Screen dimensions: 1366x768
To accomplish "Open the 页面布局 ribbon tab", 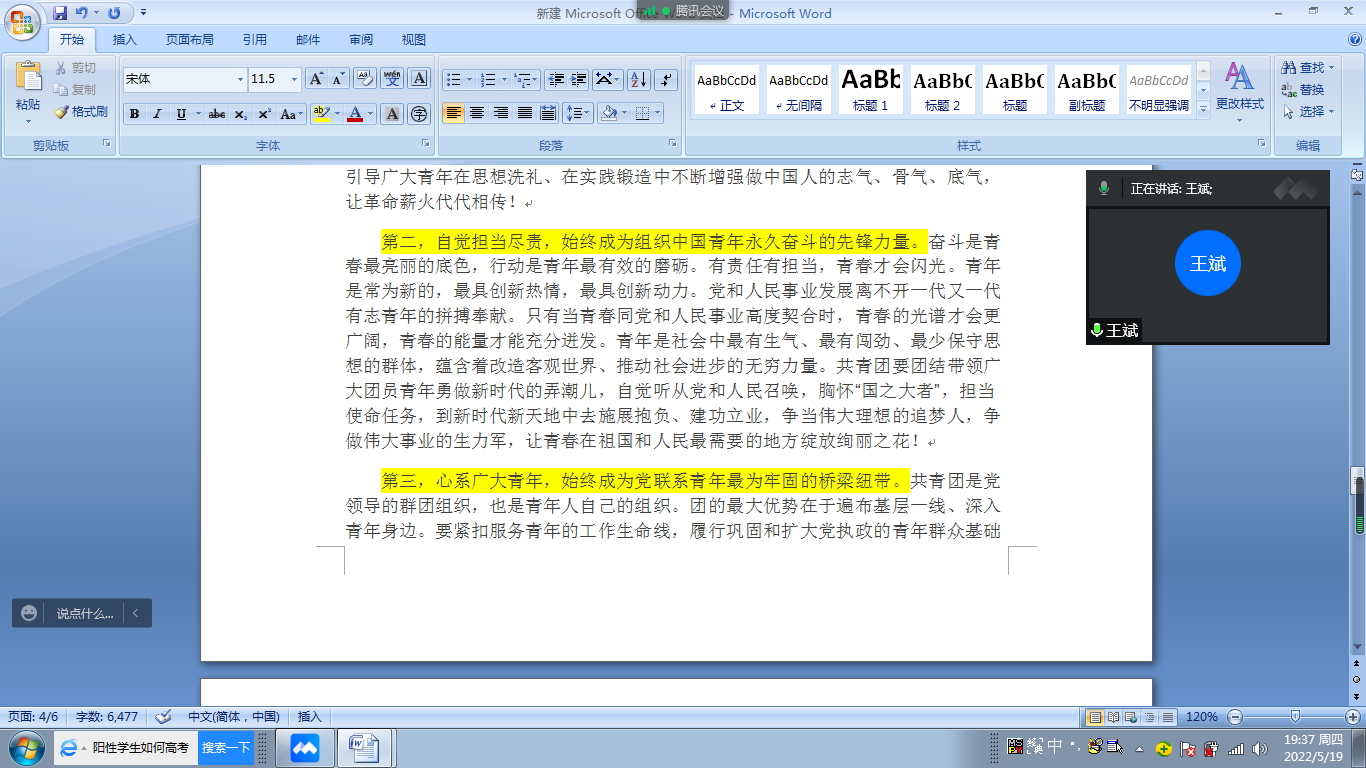I will pos(190,40).
